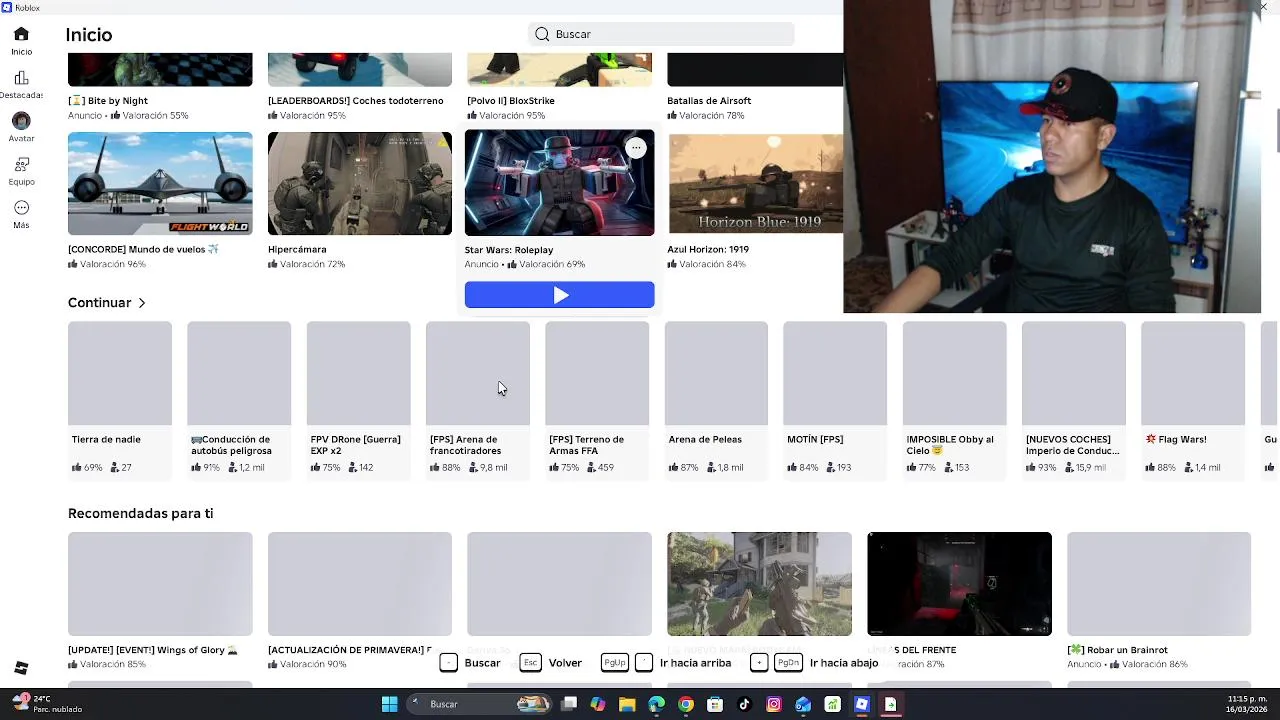Open the soldiers-and-house recommended thumbnail
This screenshot has height=720, width=1280.
760,584
